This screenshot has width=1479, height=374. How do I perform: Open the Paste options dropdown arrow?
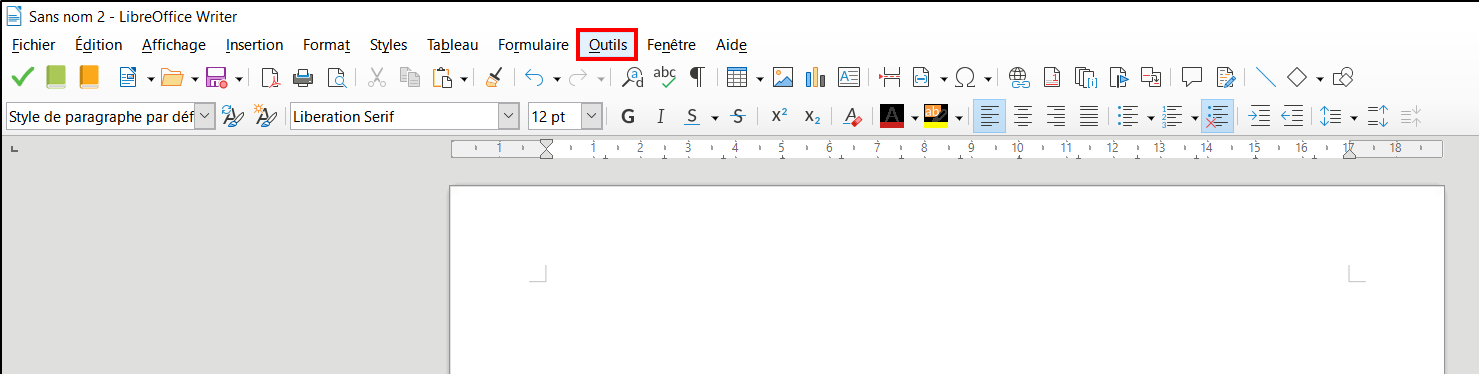(x=465, y=78)
